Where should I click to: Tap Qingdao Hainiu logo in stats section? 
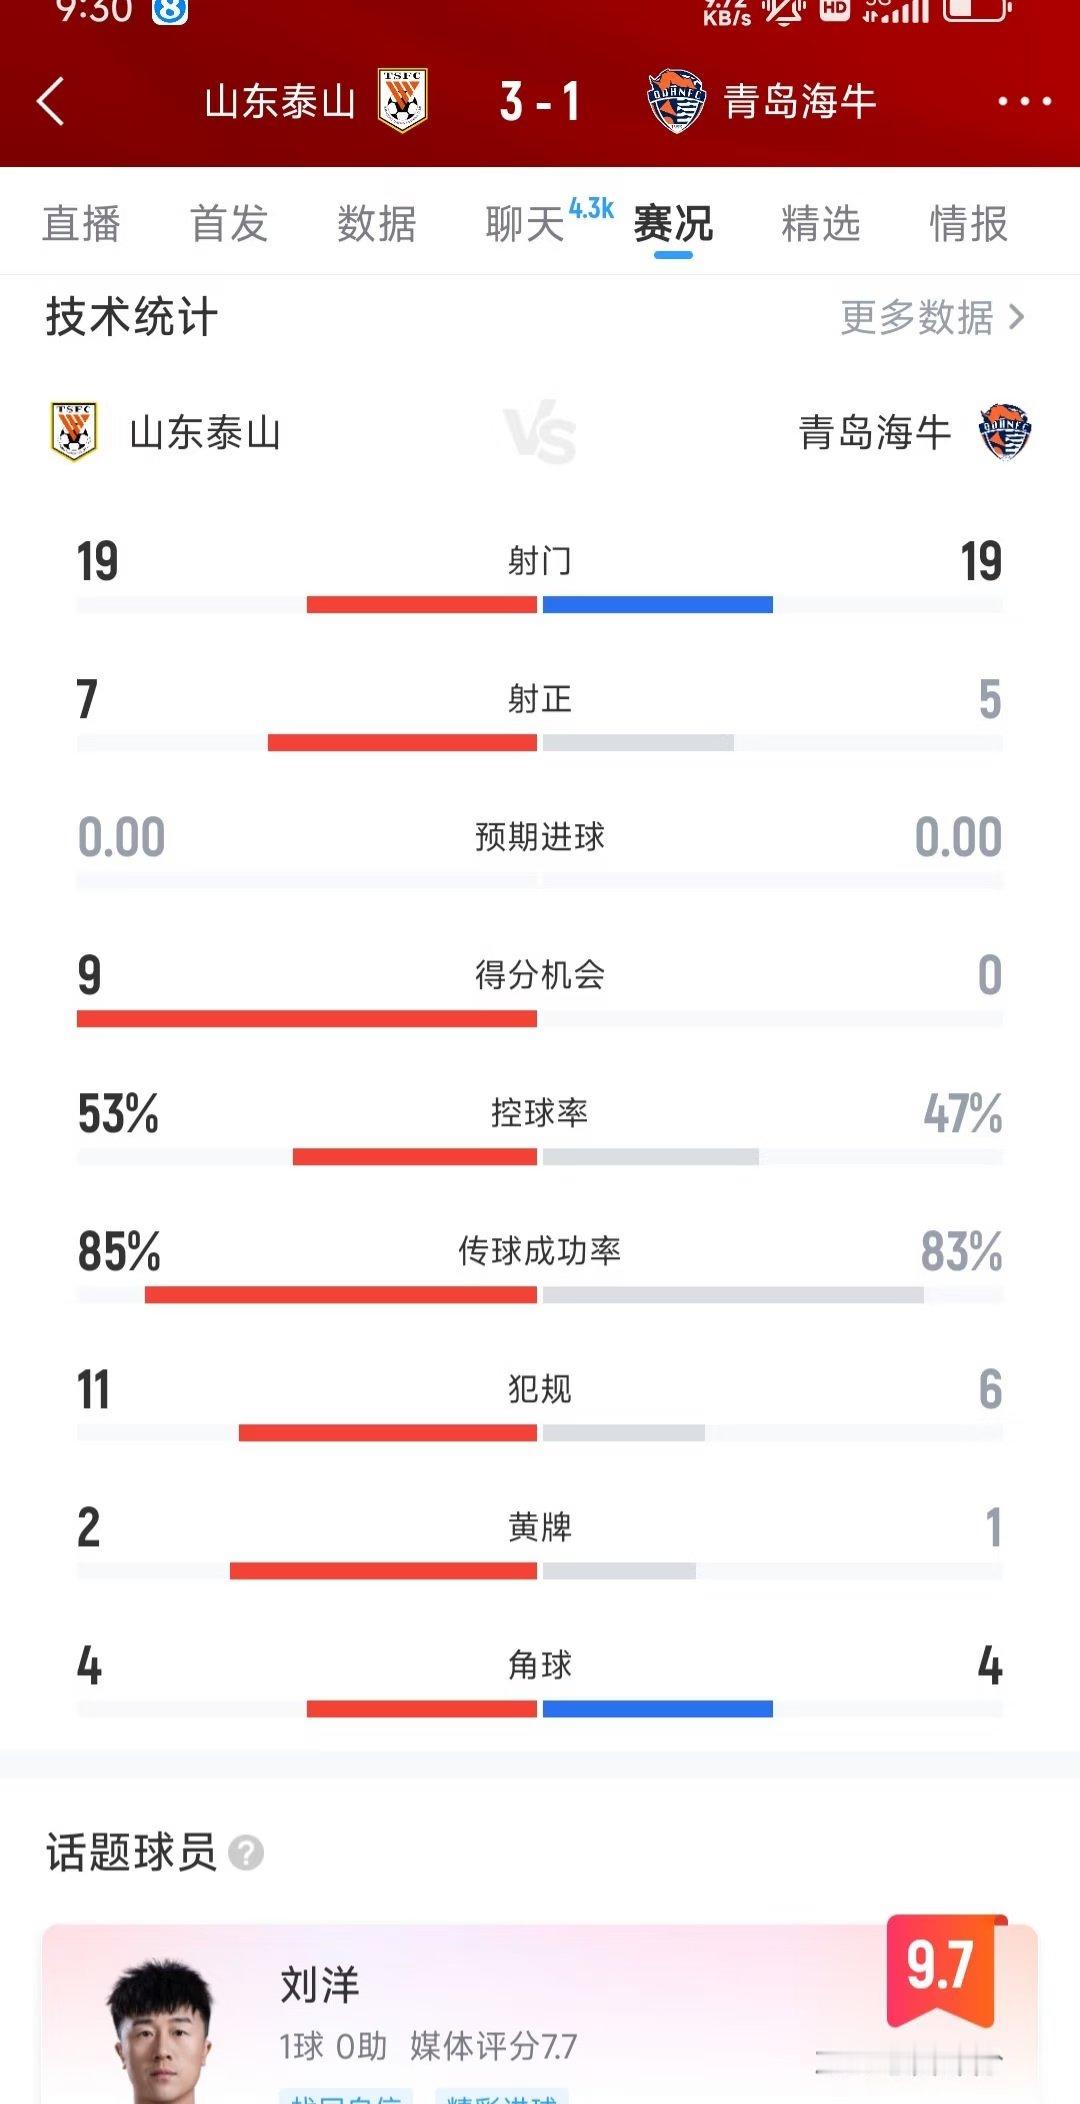(1005, 431)
